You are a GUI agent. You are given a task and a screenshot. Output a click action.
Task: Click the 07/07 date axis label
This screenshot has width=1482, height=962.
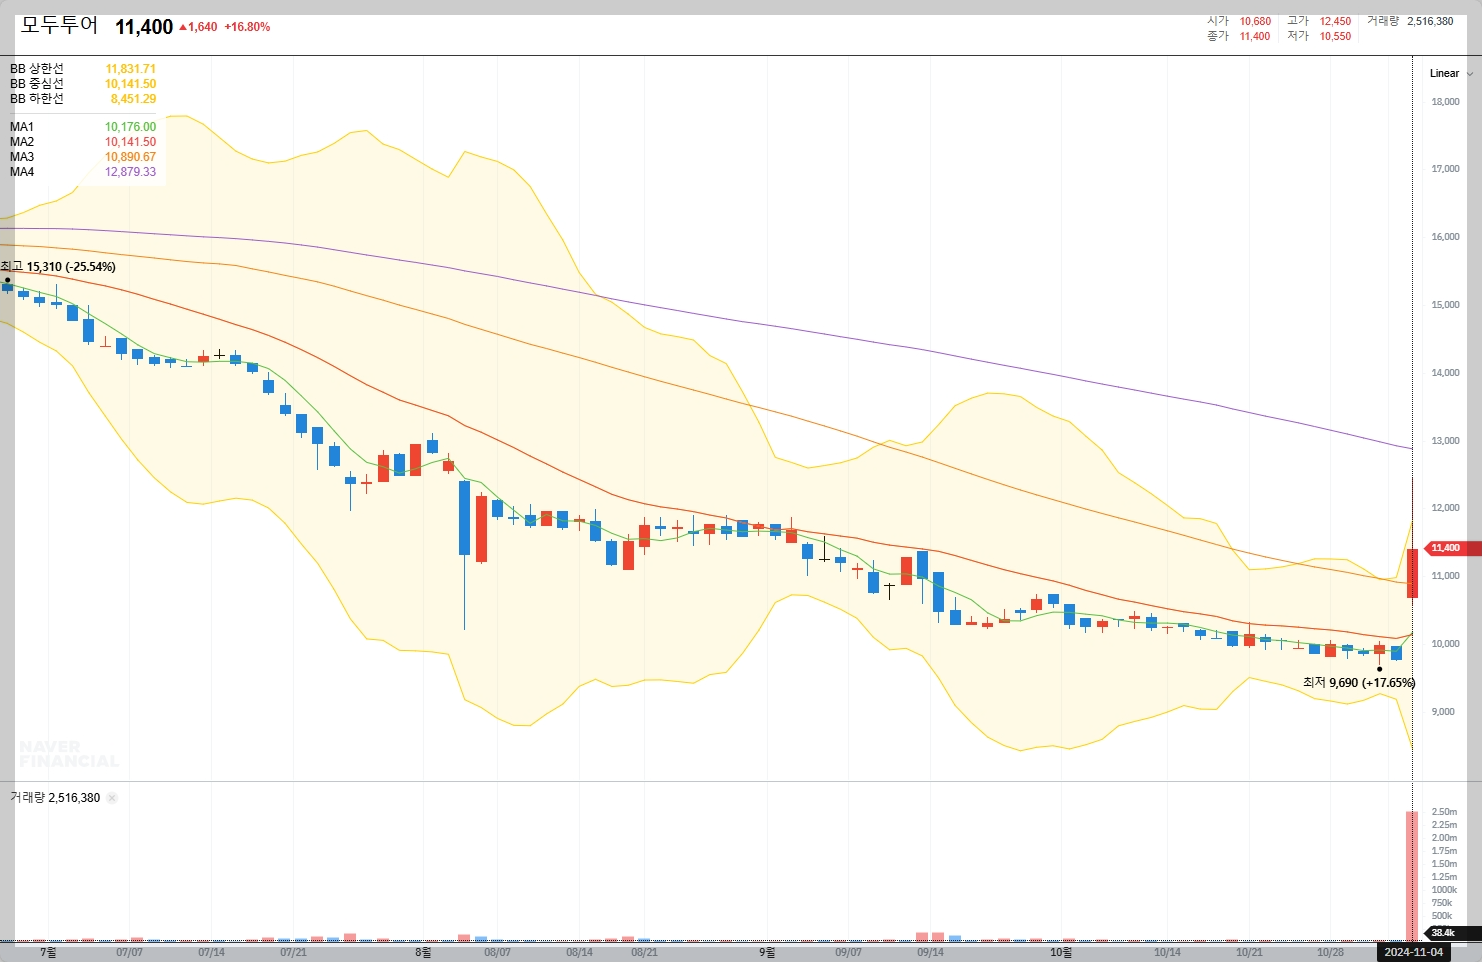129,952
